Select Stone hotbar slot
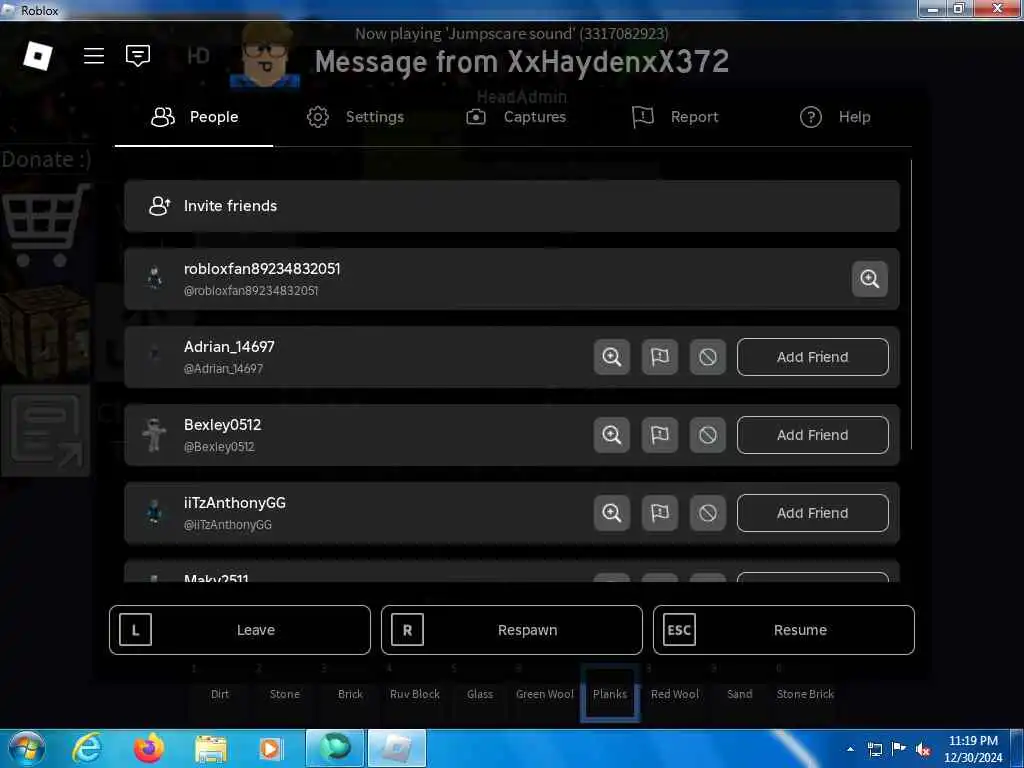1024x768 pixels. pyautogui.click(x=285, y=694)
